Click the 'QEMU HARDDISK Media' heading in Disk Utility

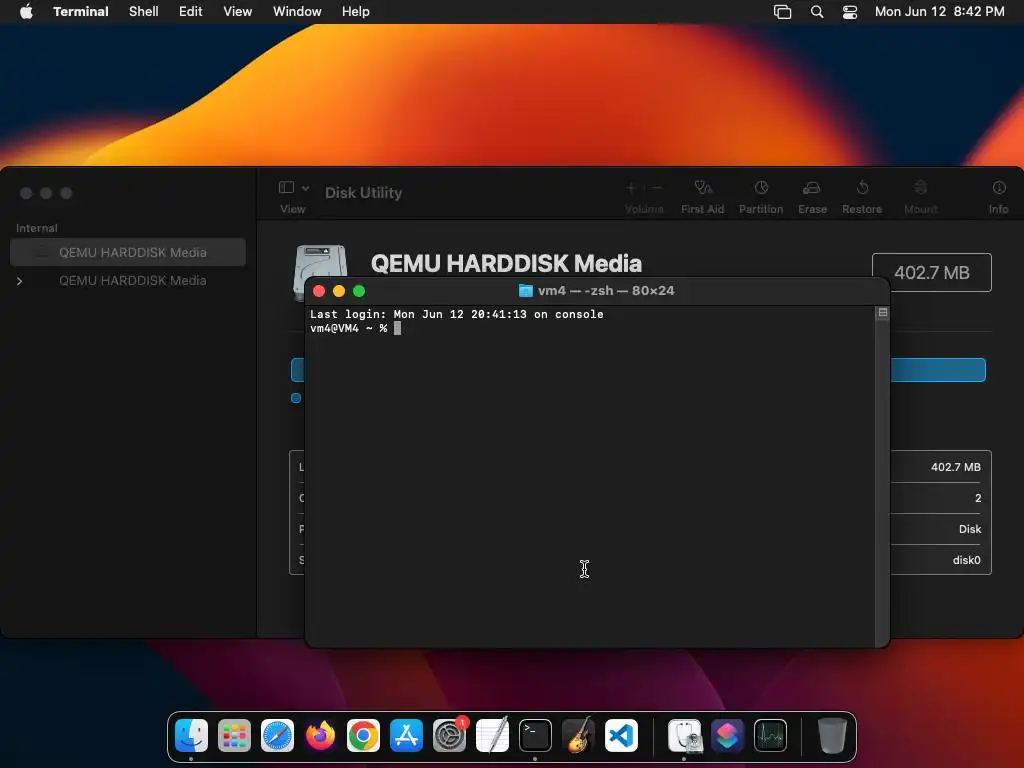pos(506,263)
